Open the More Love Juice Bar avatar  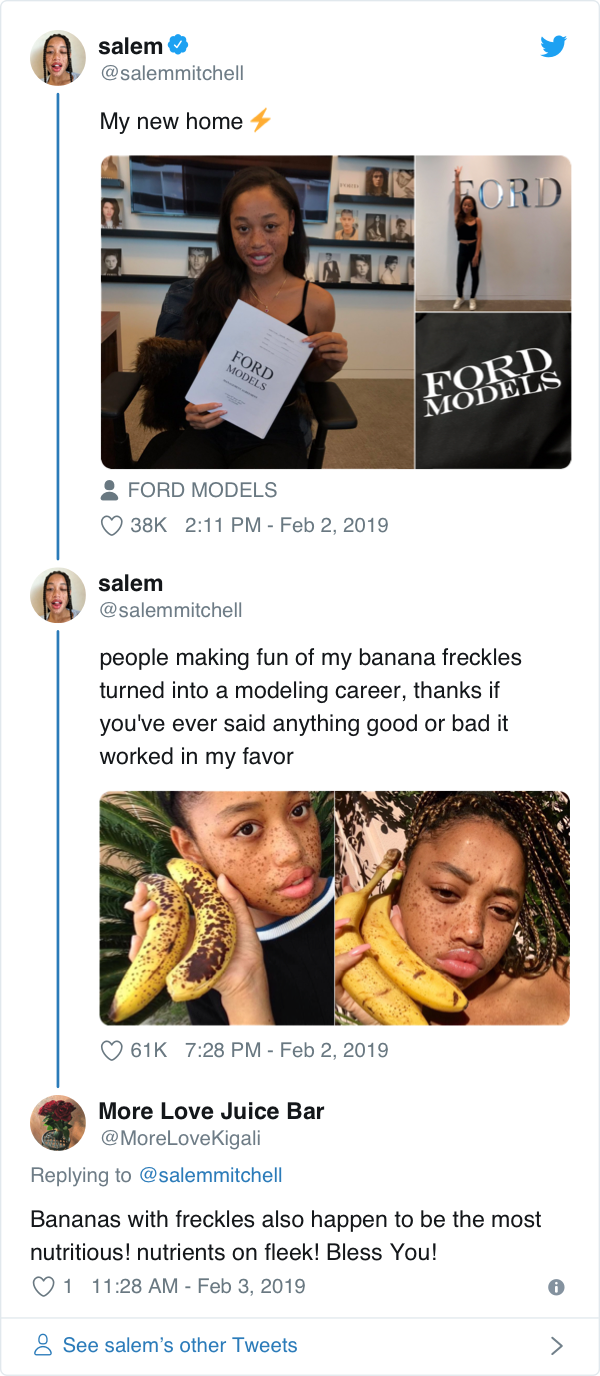[58, 1123]
